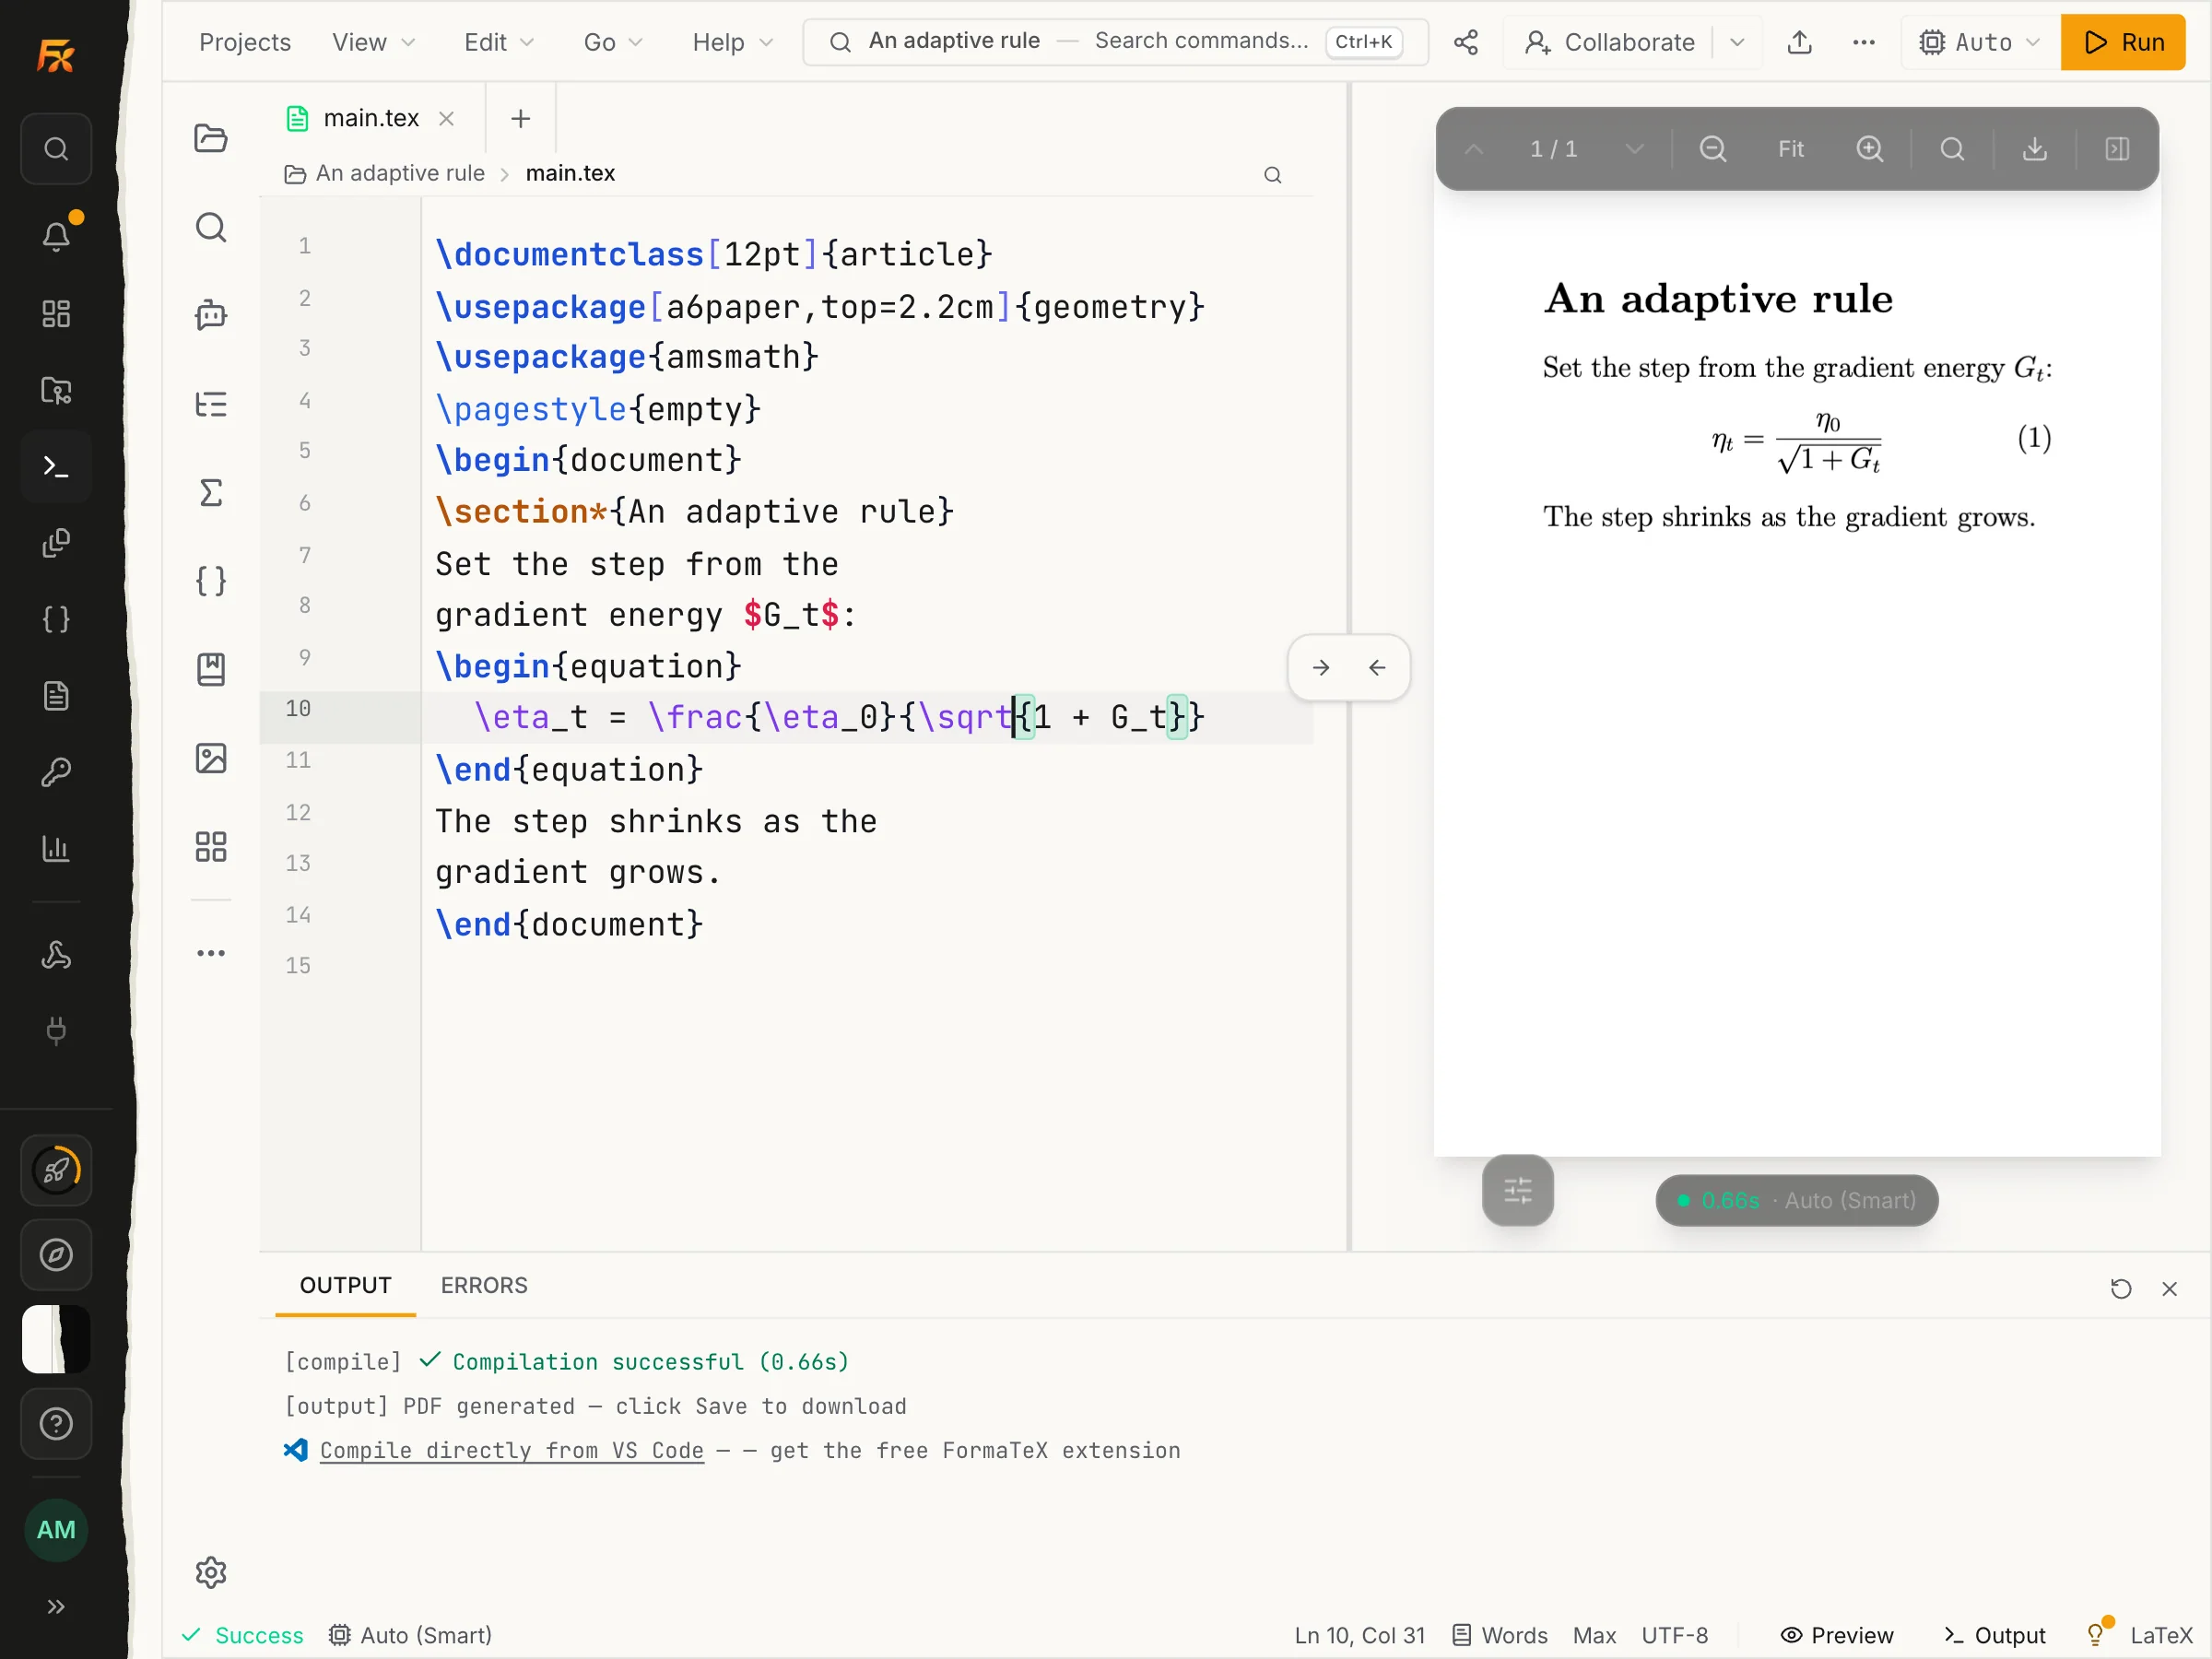2212x1659 pixels.
Task: Toggle the PDF side panel layout icon
Action: pos(2117,149)
